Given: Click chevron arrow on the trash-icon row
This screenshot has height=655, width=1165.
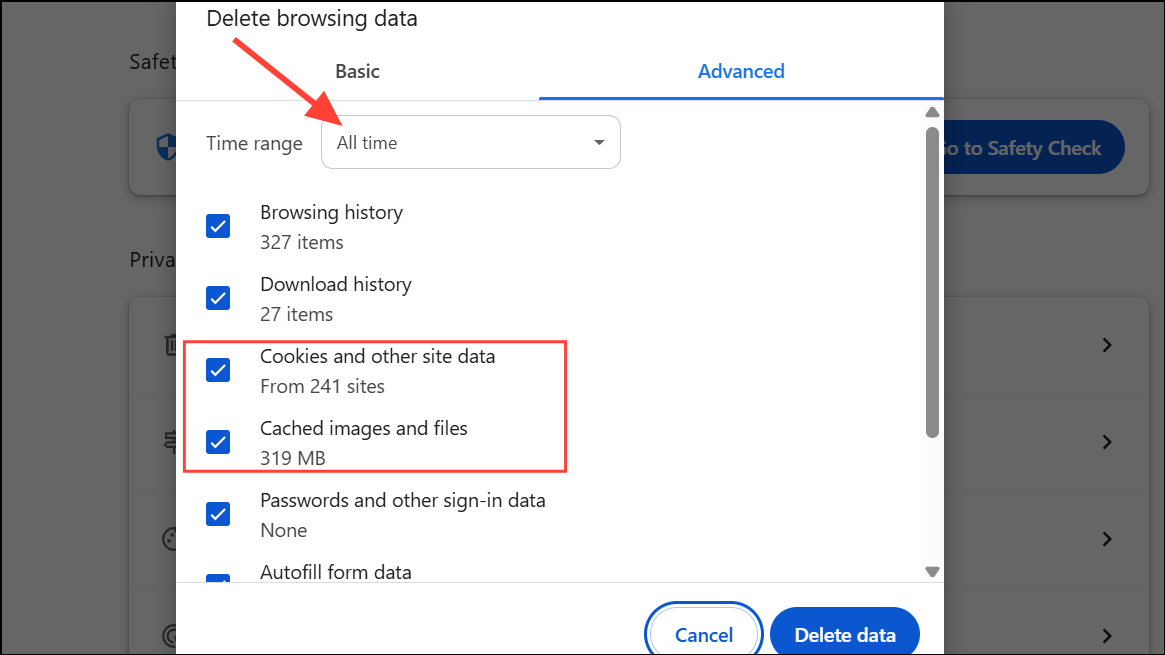Looking at the screenshot, I should pos(1107,345).
